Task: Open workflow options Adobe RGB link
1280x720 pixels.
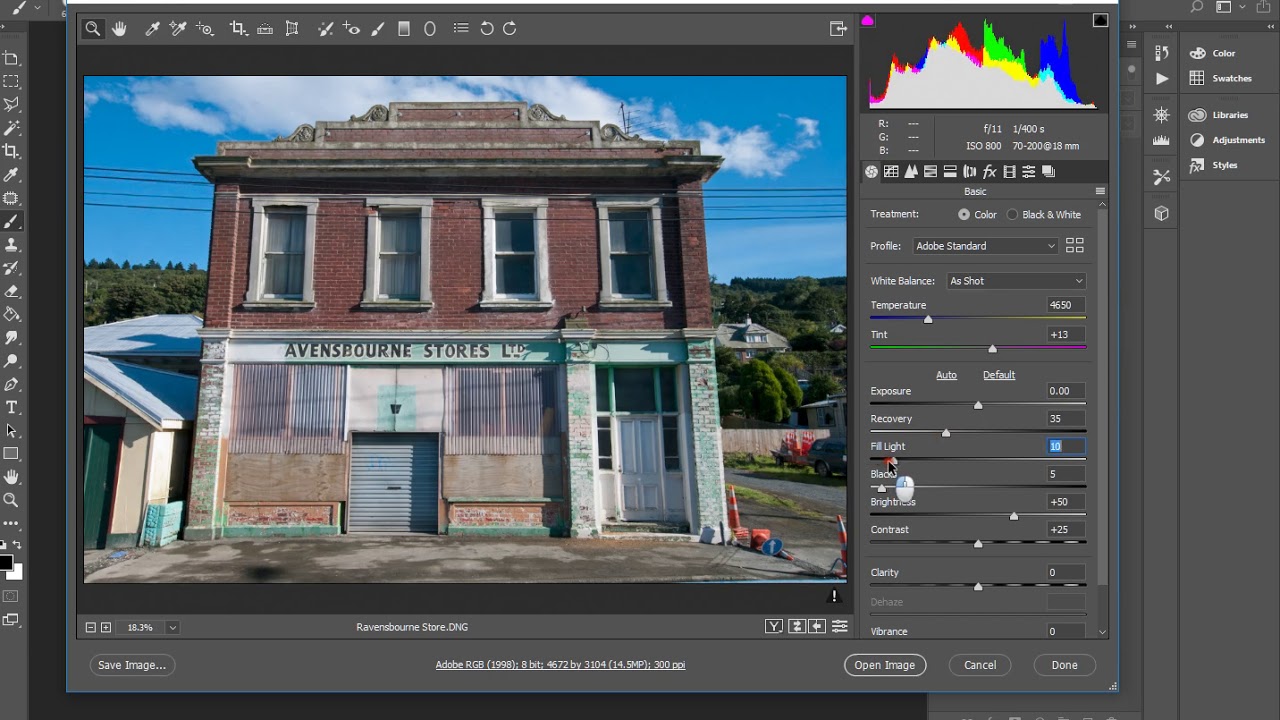Action: [560, 665]
